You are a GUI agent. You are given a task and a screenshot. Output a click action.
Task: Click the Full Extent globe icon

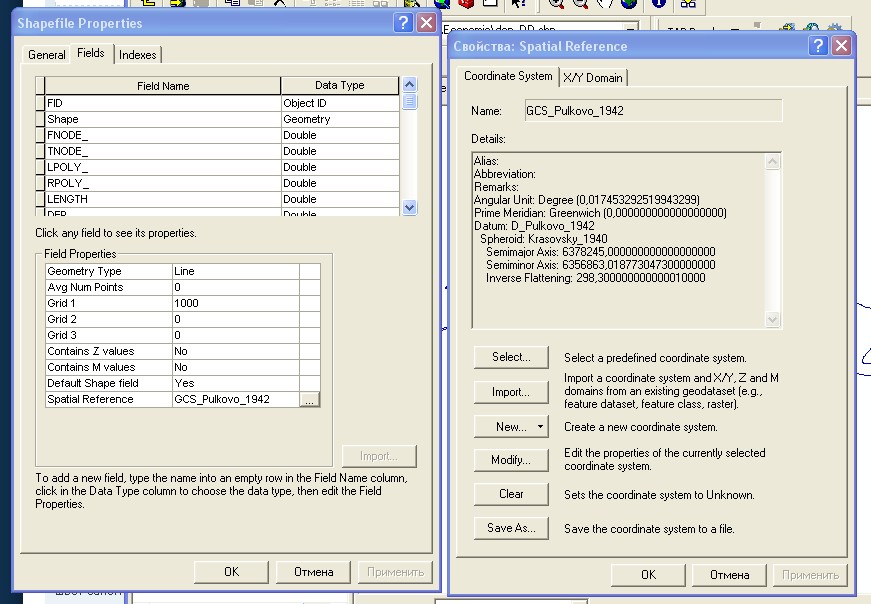(629, 3)
